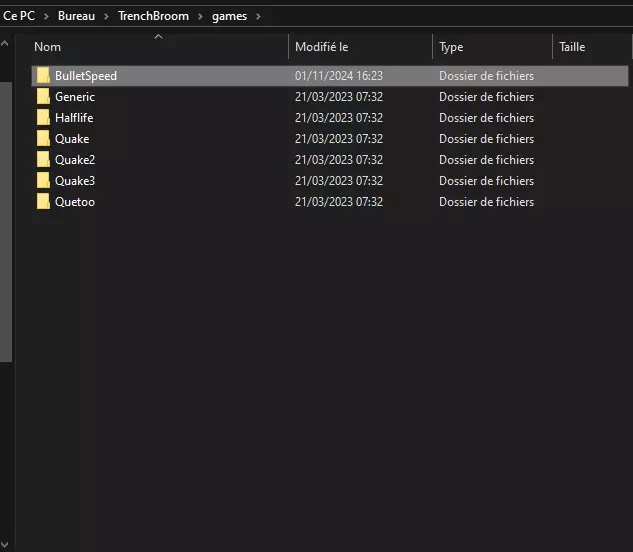This screenshot has width=633, height=552.
Task: Click BulletSpeed's Dossier de fichiers type
Action: [486, 76]
